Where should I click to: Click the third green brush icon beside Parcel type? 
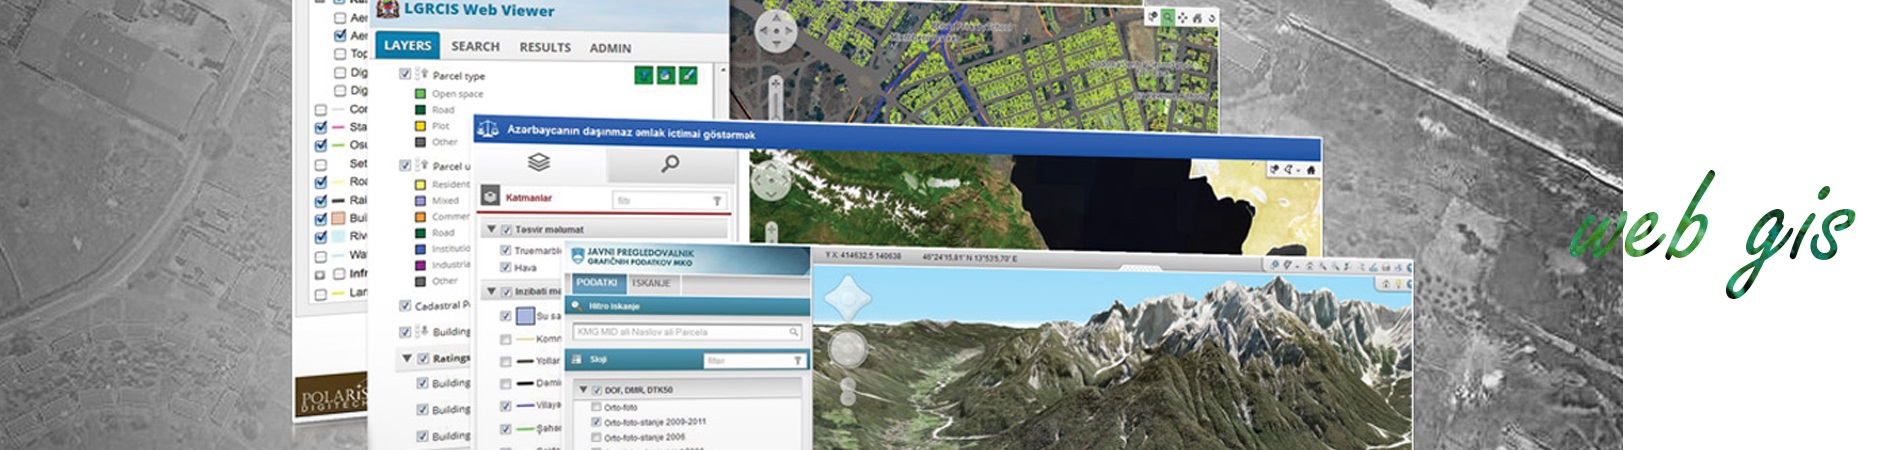click(x=688, y=75)
